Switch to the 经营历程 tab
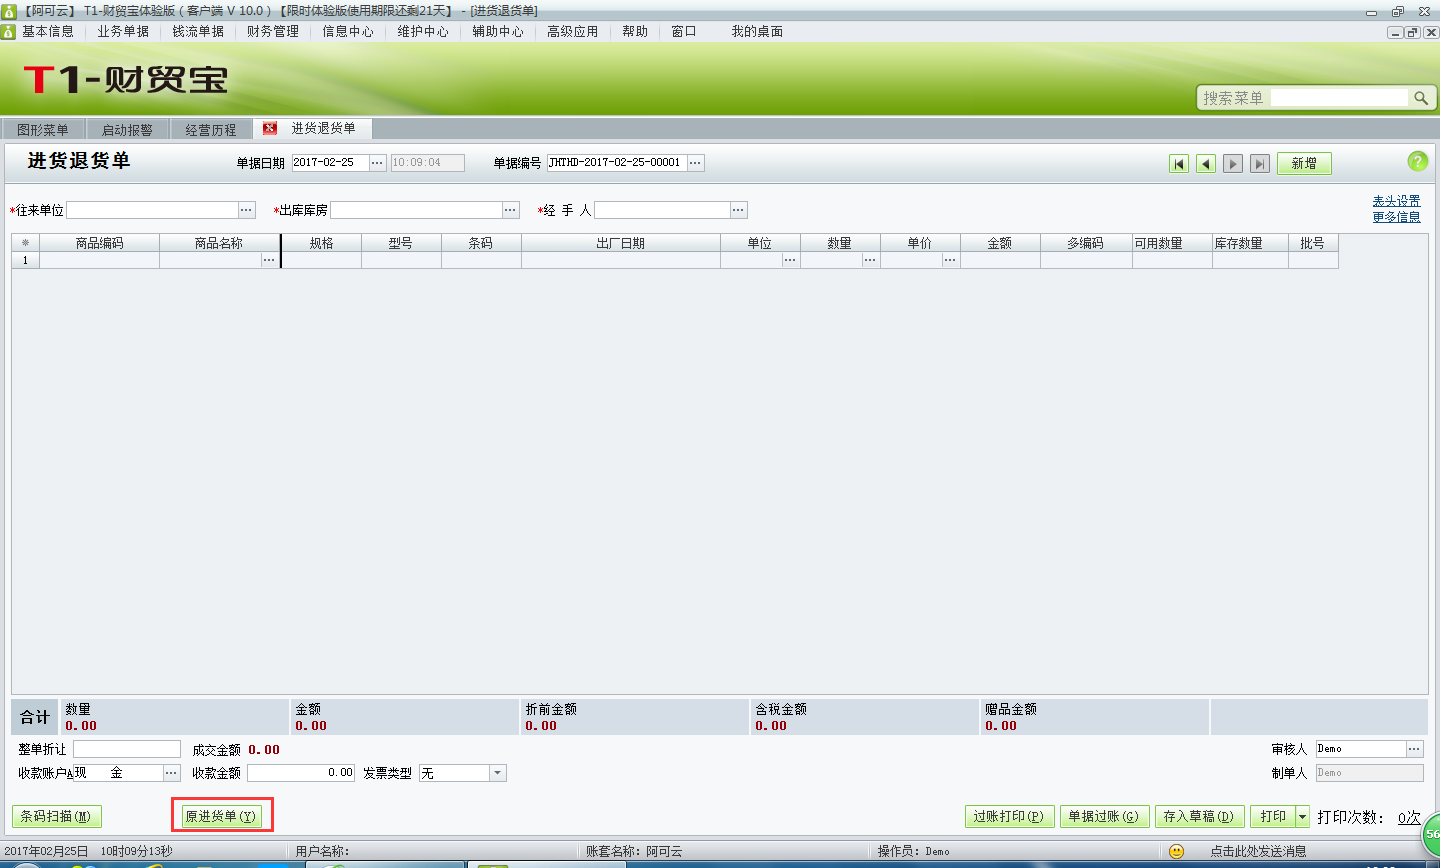The height and width of the screenshot is (868, 1440). click(211, 130)
